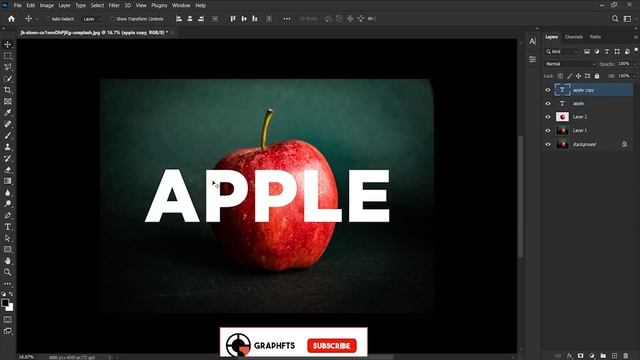640x360 pixels.
Task: Select the Eraser tool
Action: [x=7, y=170]
